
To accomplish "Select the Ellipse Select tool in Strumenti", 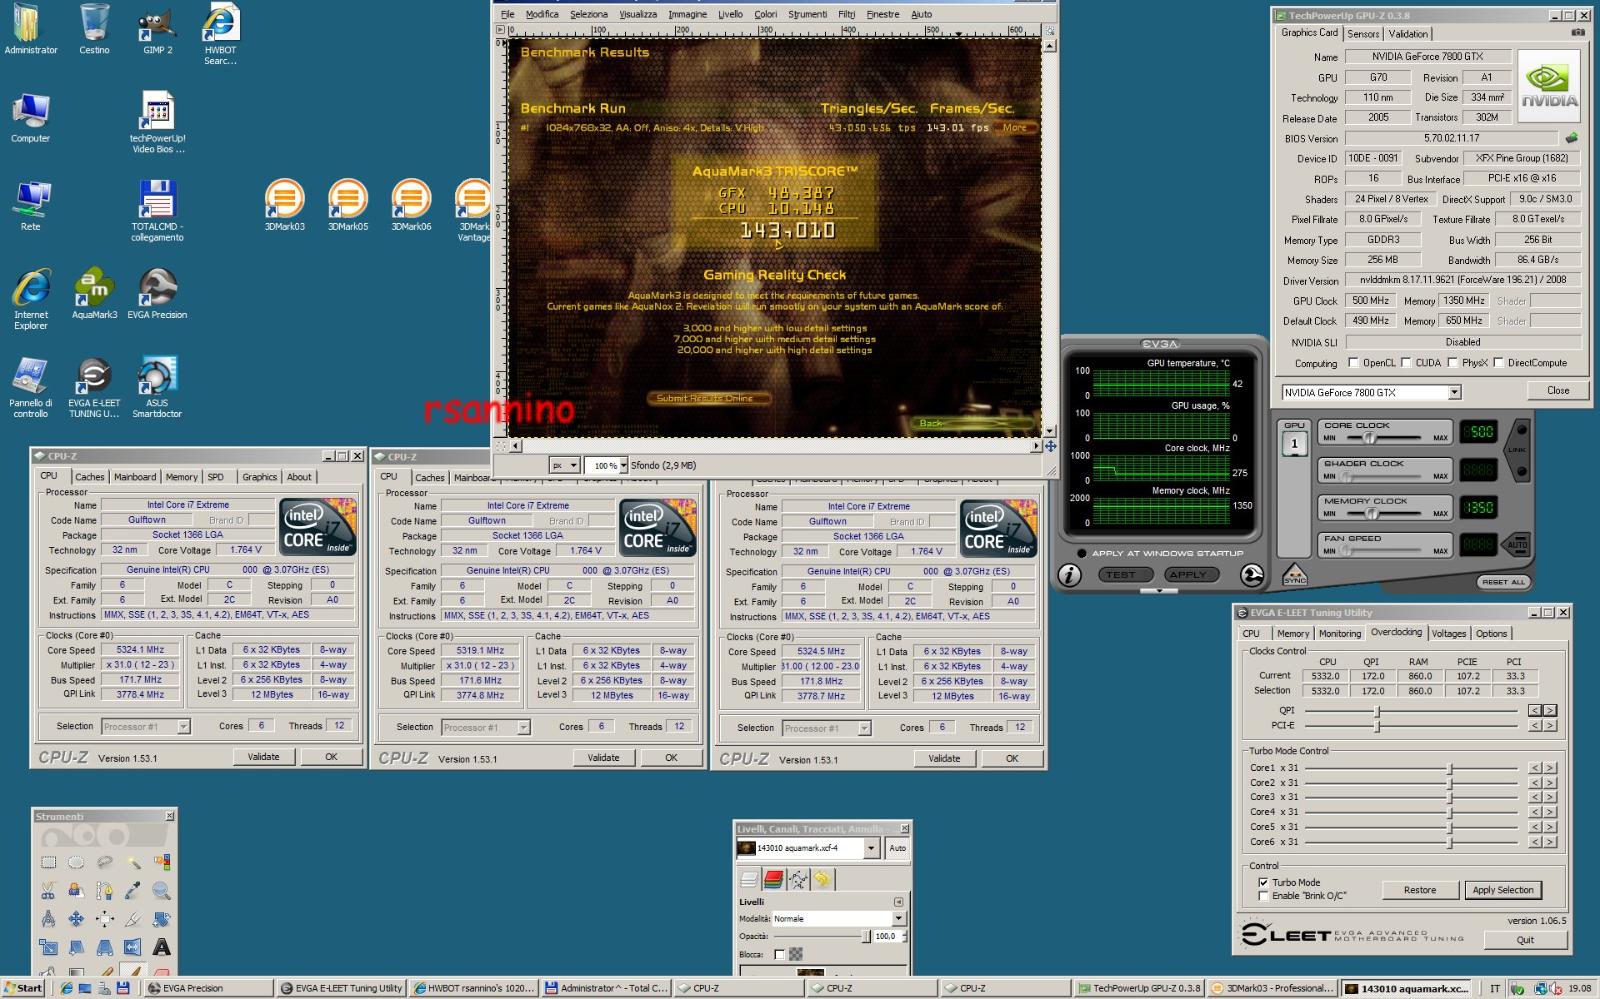I will pyautogui.click(x=76, y=862).
